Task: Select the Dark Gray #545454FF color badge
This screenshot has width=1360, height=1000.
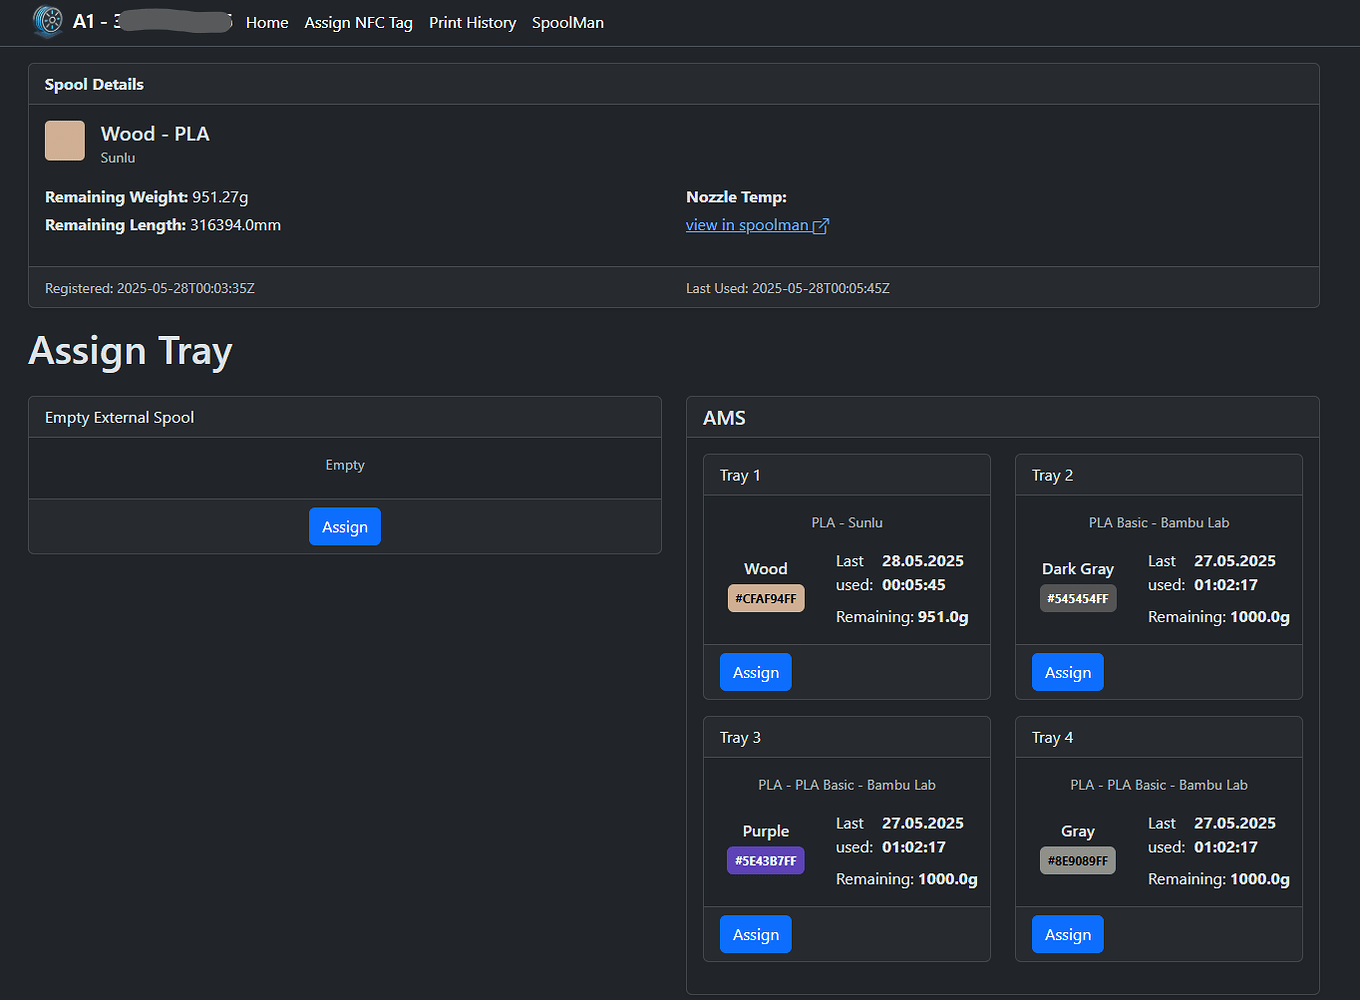Action: (1077, 597)
